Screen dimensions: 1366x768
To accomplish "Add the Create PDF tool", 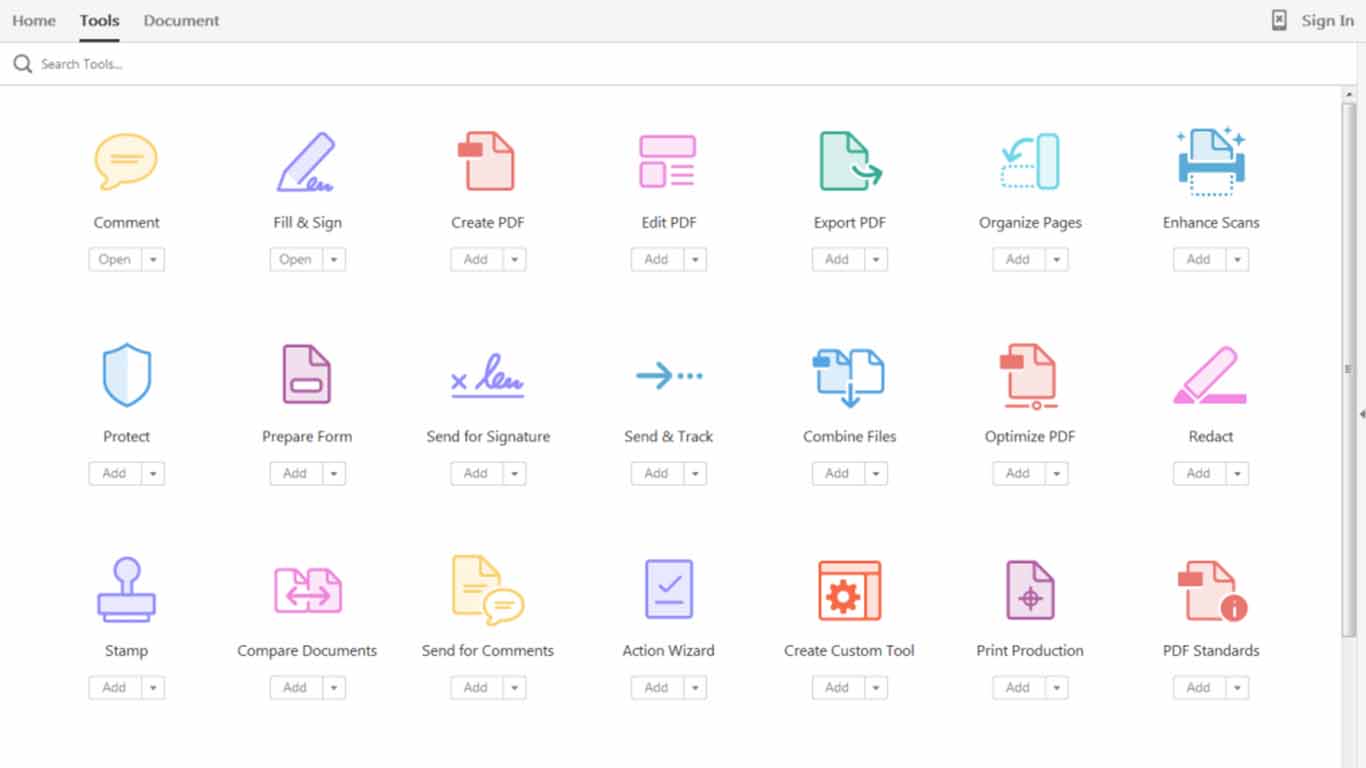I will click(477, 260).
